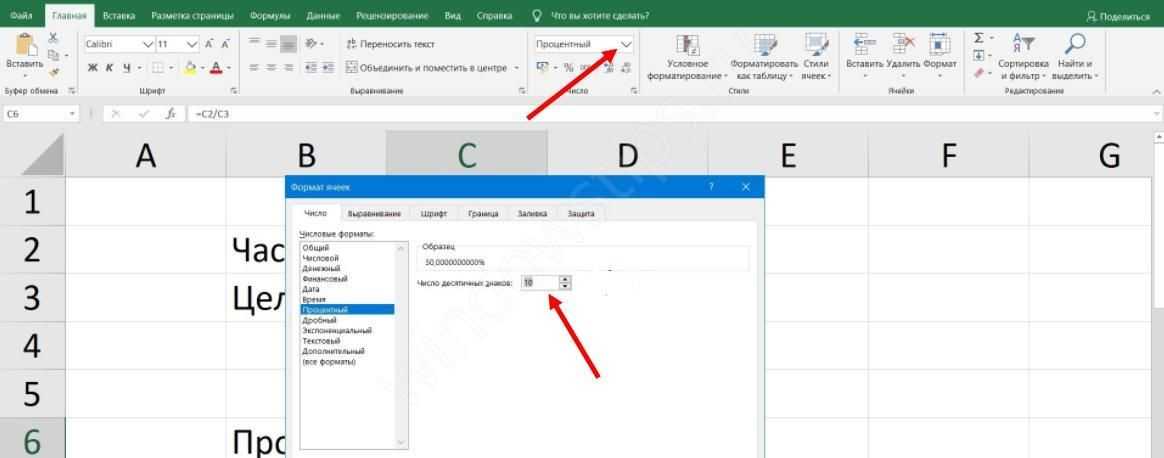The image size is (1164, 458).
Task: Toggle italic formatting (К)
Action: (x=110, y=68)
